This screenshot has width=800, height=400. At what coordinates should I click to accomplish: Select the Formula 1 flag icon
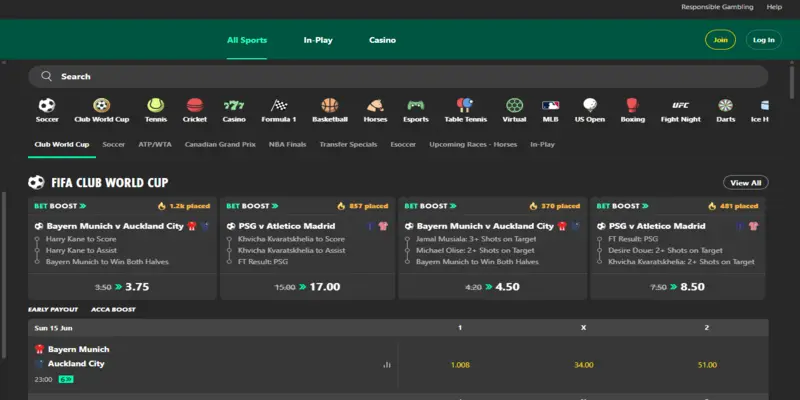point(279,106)
